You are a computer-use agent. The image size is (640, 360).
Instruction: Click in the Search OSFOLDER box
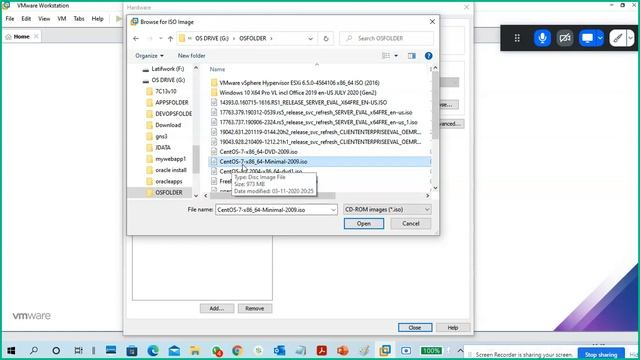386,38
